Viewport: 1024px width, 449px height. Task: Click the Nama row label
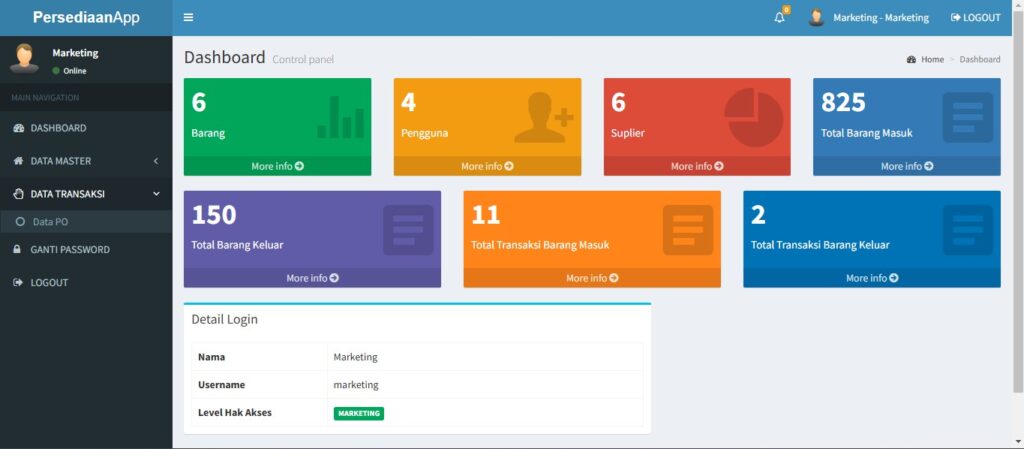coord(212,357)
